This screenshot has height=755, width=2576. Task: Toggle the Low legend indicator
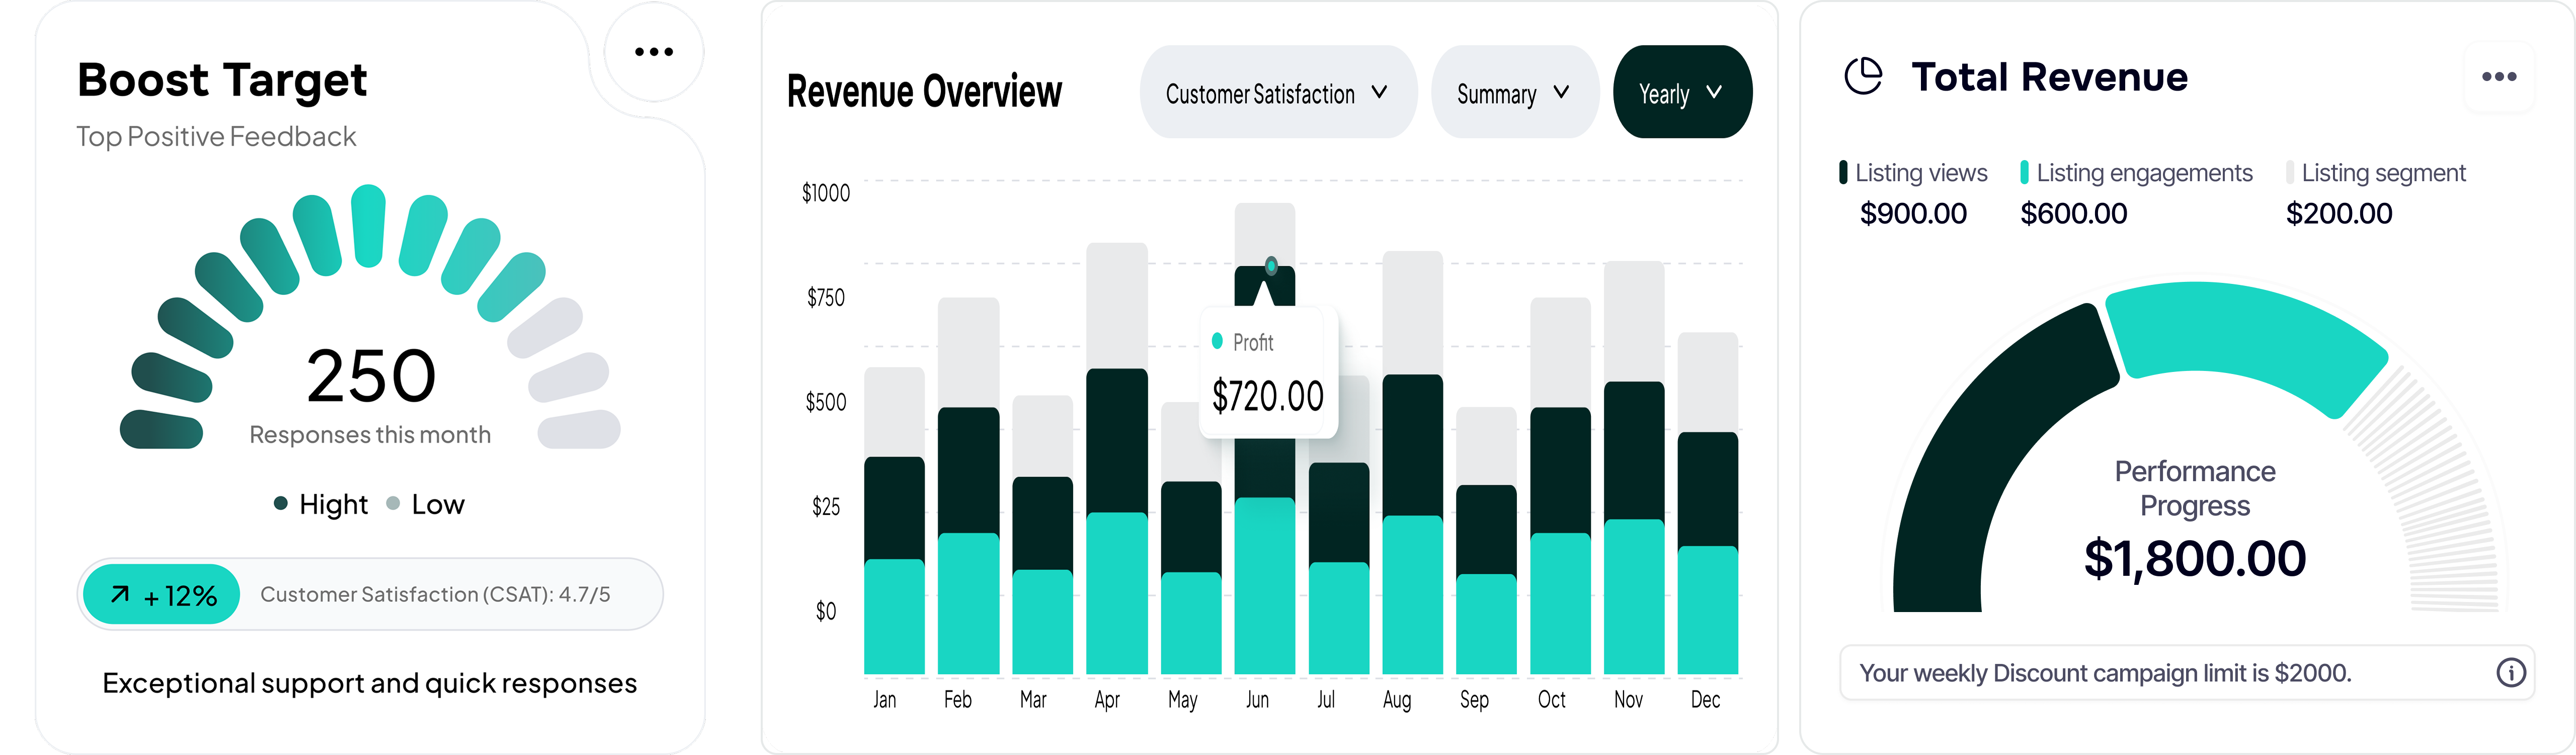(x=394, y=503)
